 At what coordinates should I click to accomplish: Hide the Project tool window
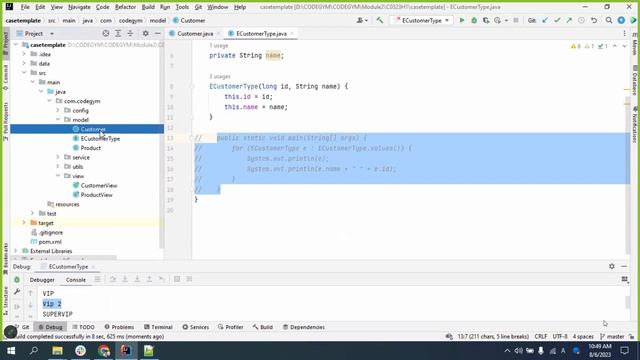pyautogui.click(x=158, y=33)
